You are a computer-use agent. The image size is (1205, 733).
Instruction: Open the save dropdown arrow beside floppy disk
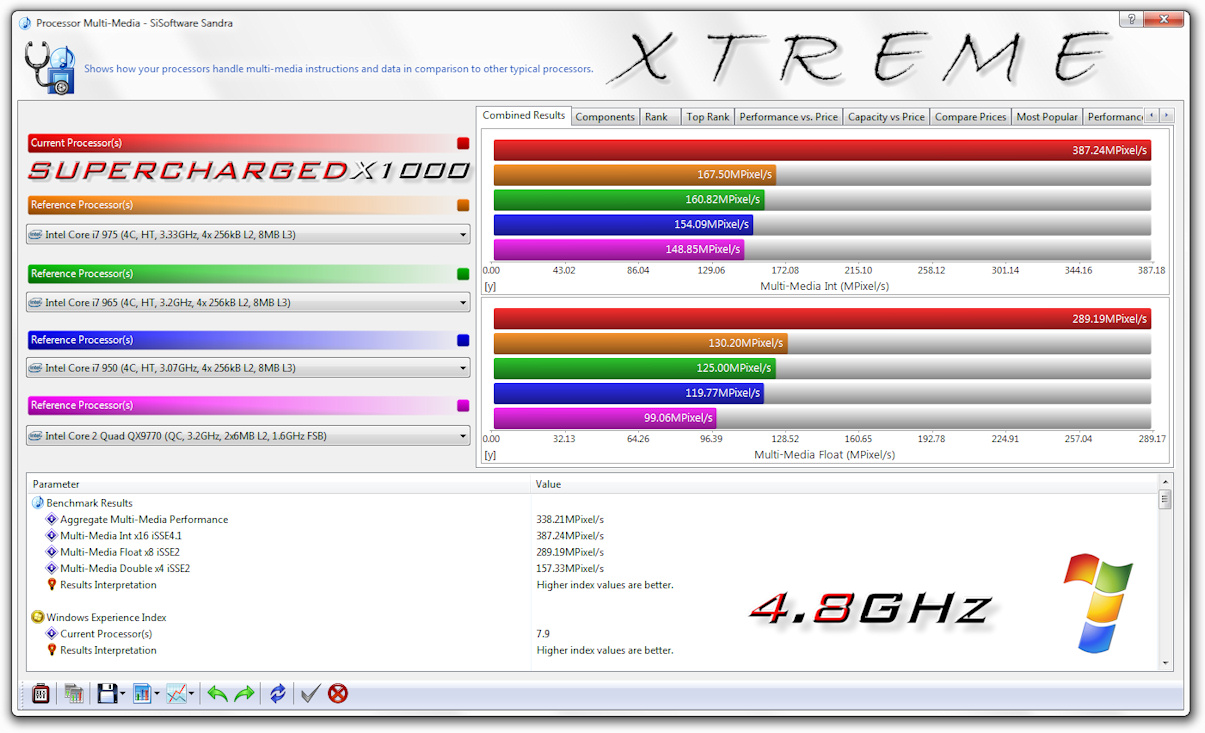click(x=123, y=693)
